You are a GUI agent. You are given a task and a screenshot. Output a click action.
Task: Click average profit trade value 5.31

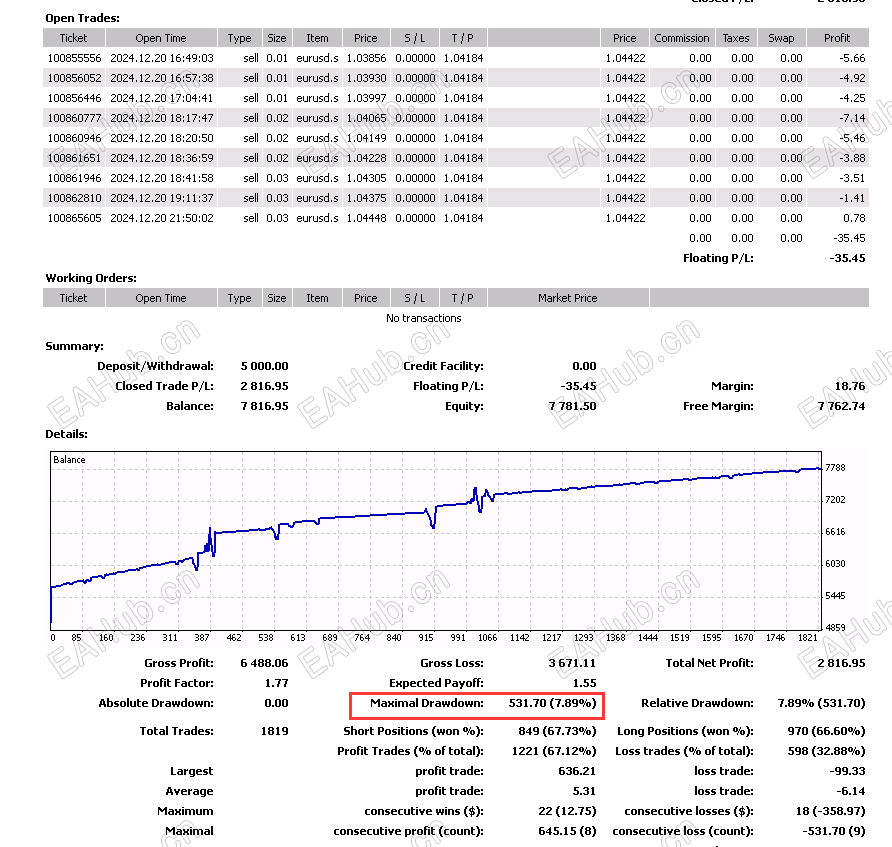(x=584, y=791)
